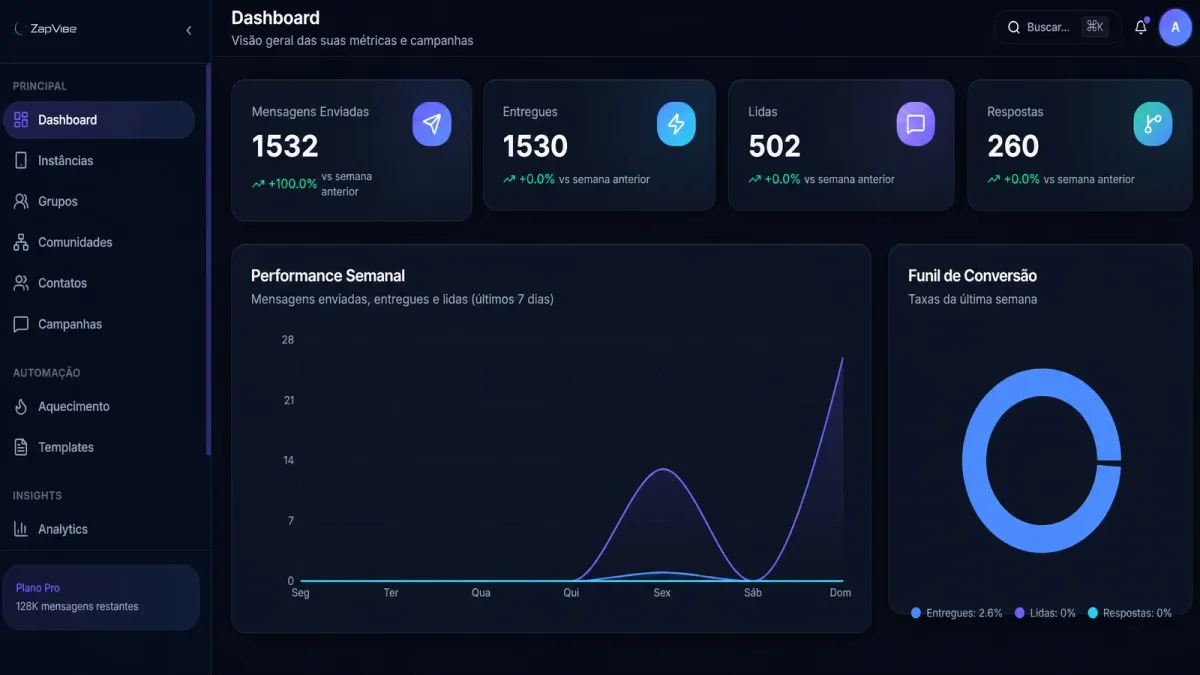Click the 260 Respostas value
Viewport: 1200px width, 675px height.
[1013, 147]
